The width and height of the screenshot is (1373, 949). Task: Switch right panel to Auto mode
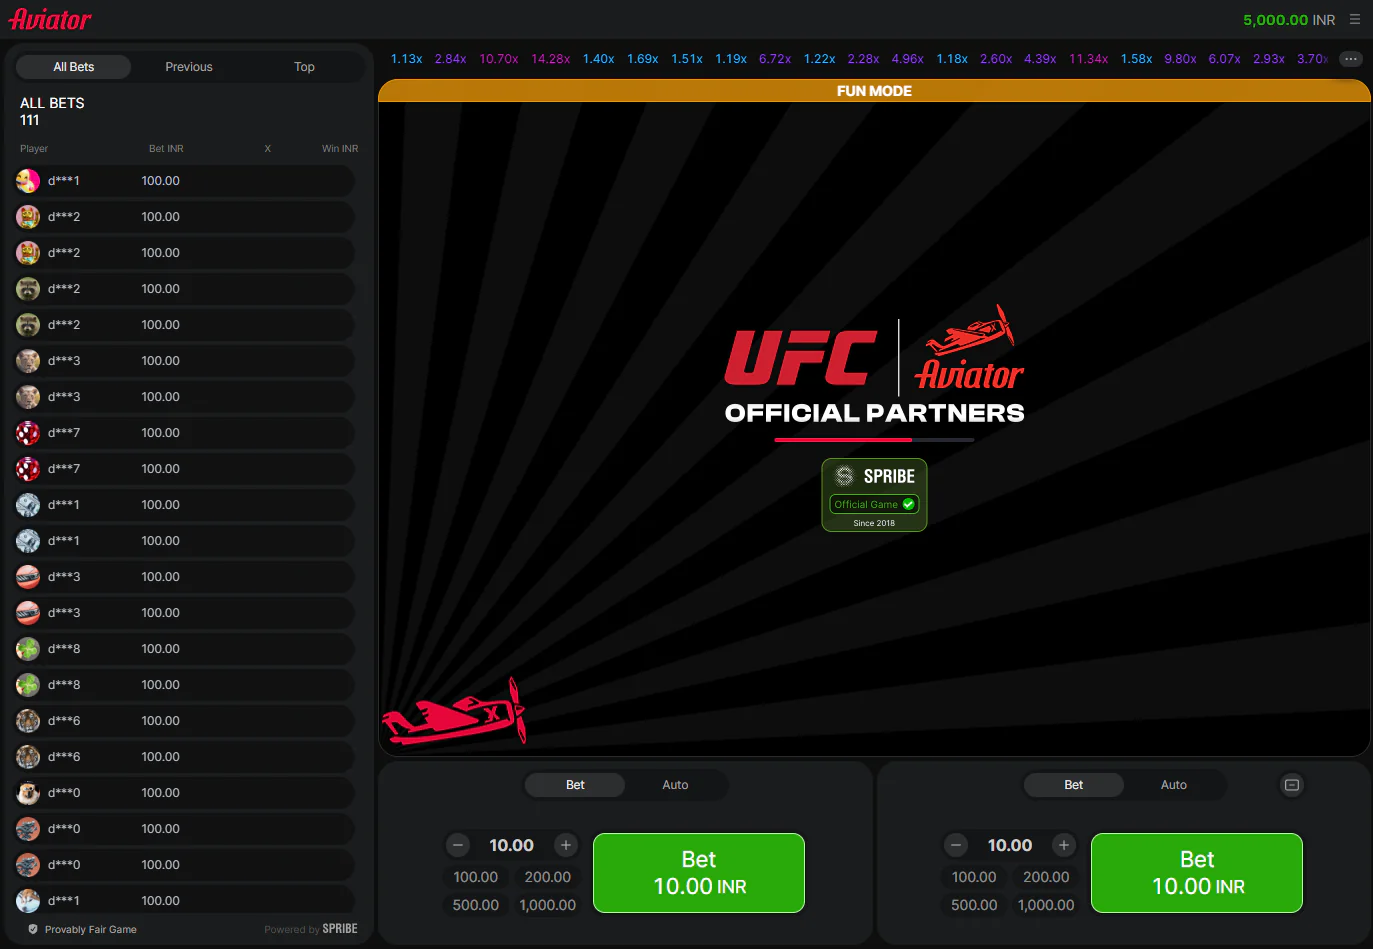point(1173,785)
